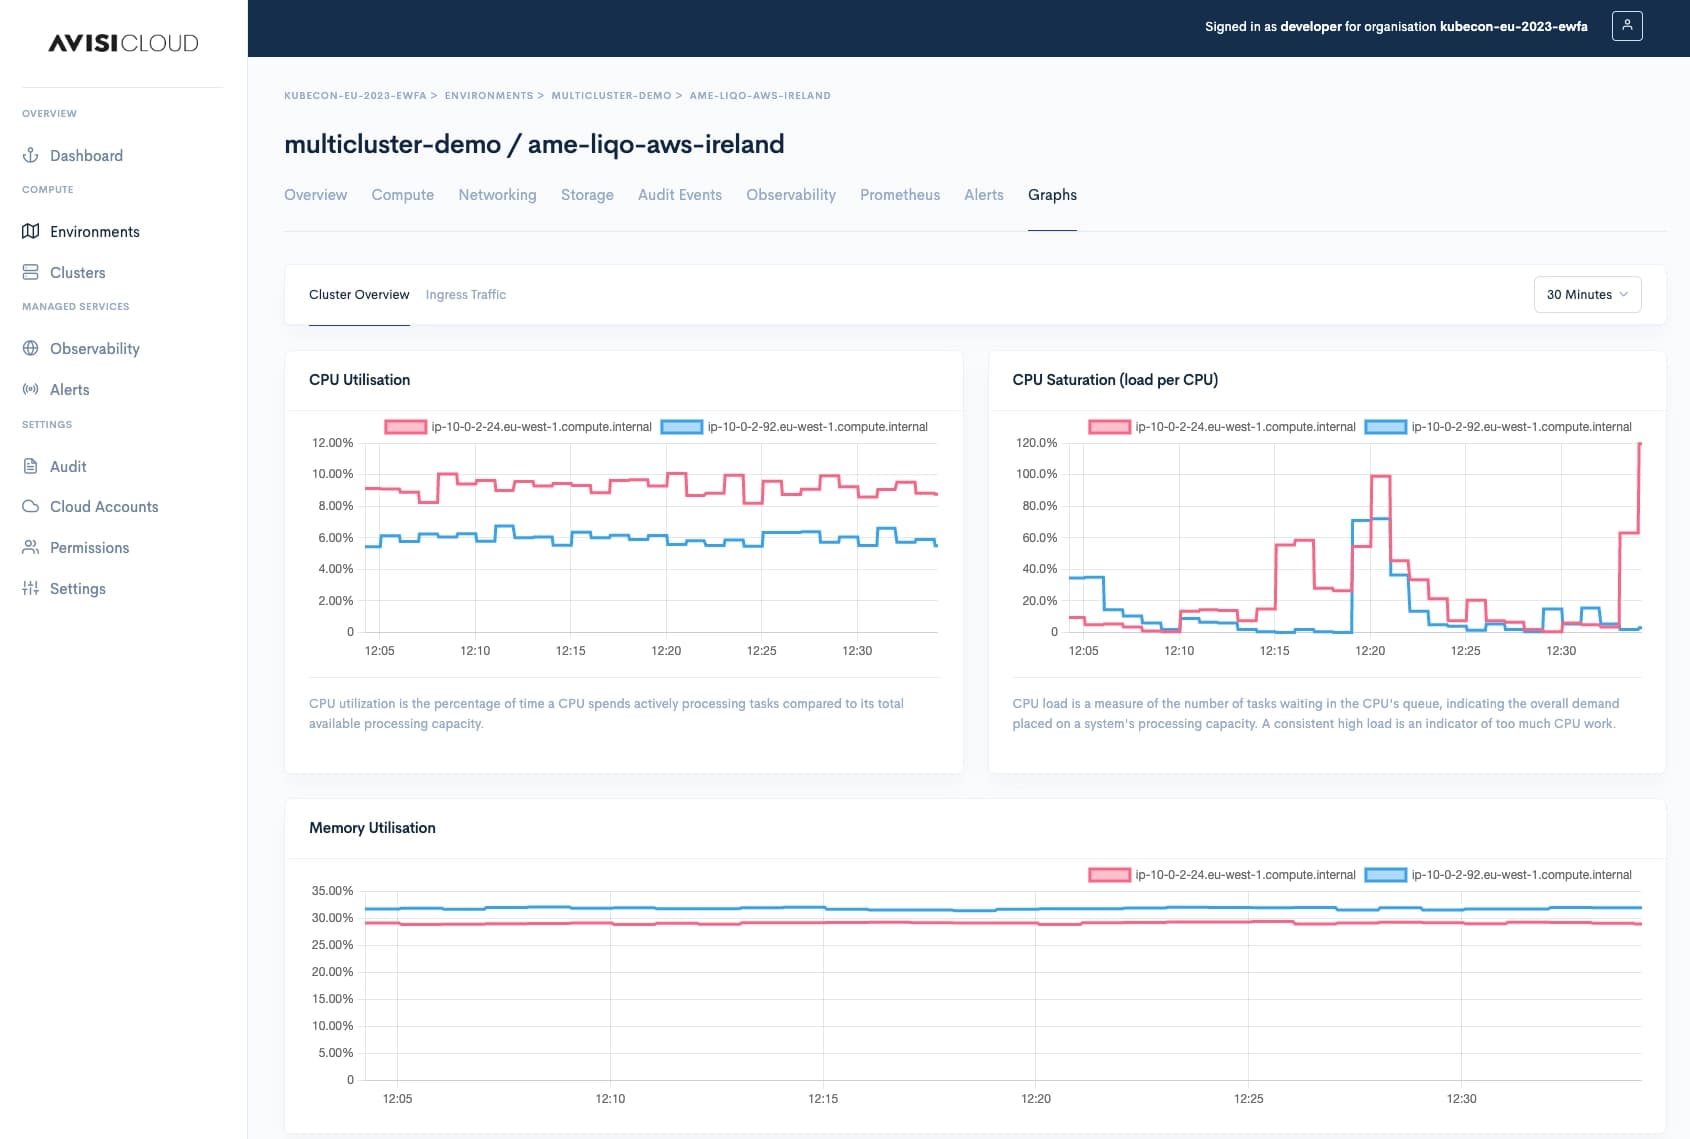Click the Avisi Cloud logo
The image size is (1690, 1139).
(x=123, y=43)
